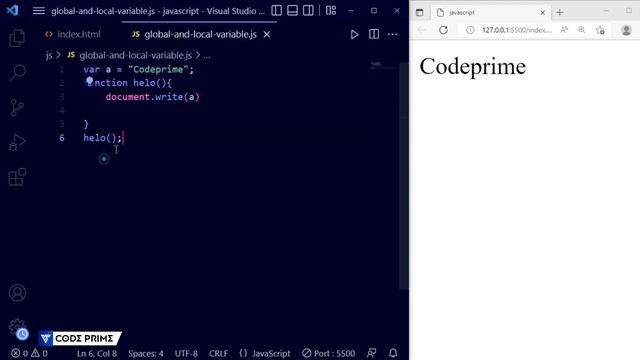
Task: Open Read aloud in browser
Action: tap(564, 30)
